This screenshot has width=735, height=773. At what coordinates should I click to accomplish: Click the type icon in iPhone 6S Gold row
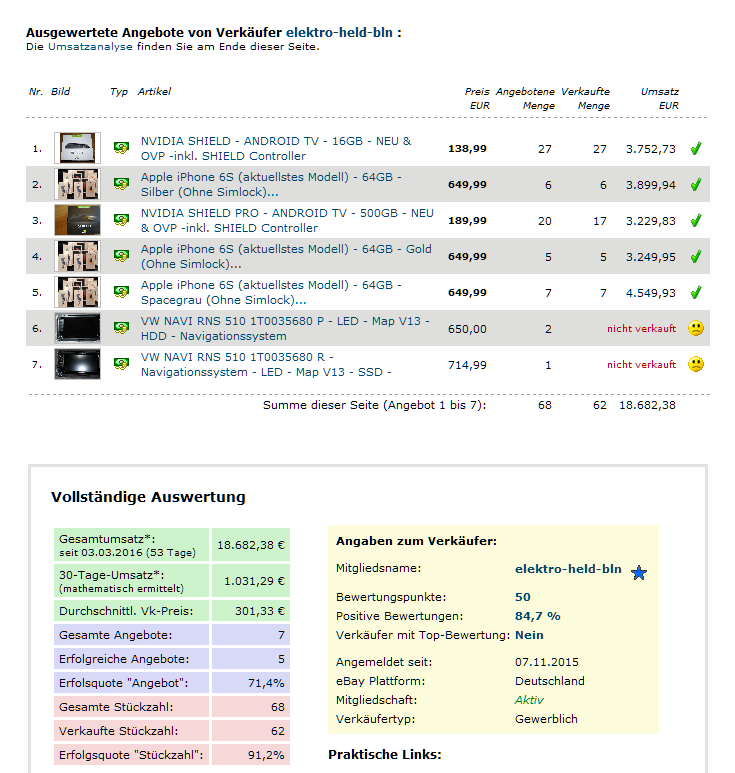tap(121, 255)
